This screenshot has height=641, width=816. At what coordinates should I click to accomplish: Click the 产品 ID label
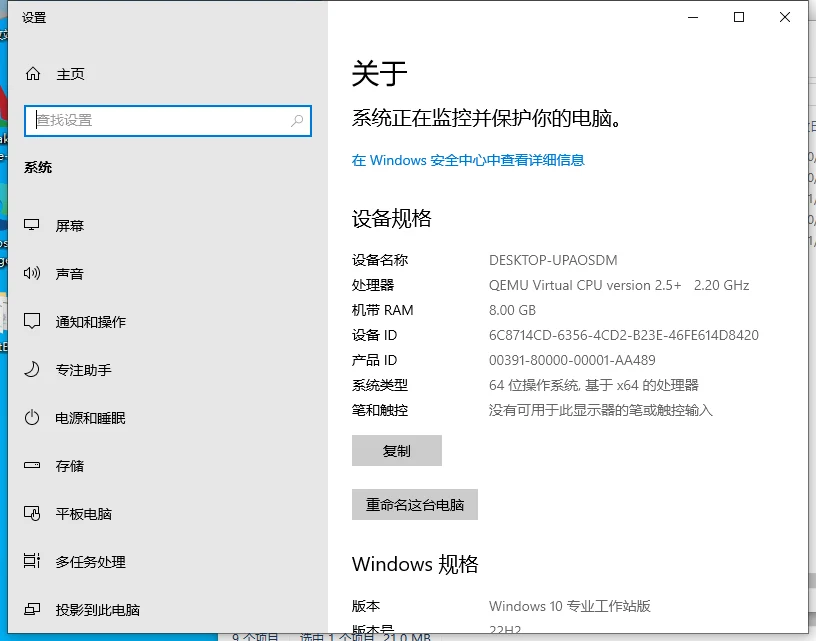point(374,360)
